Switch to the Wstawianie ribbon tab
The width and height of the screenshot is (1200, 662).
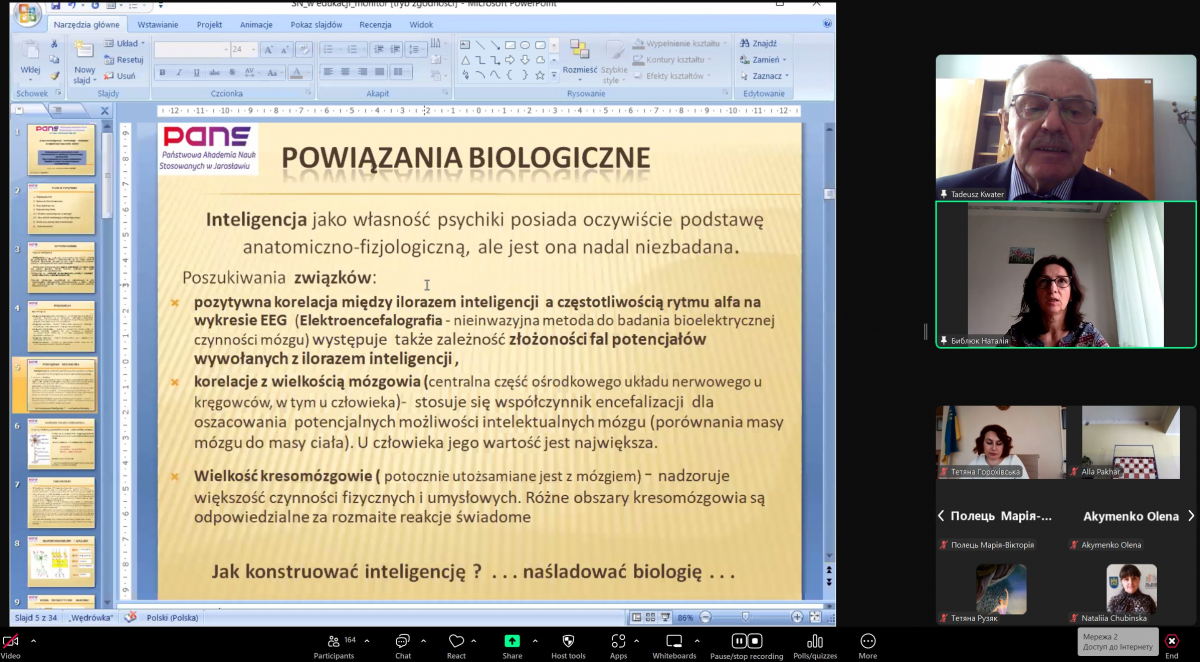tap(158, 24)
